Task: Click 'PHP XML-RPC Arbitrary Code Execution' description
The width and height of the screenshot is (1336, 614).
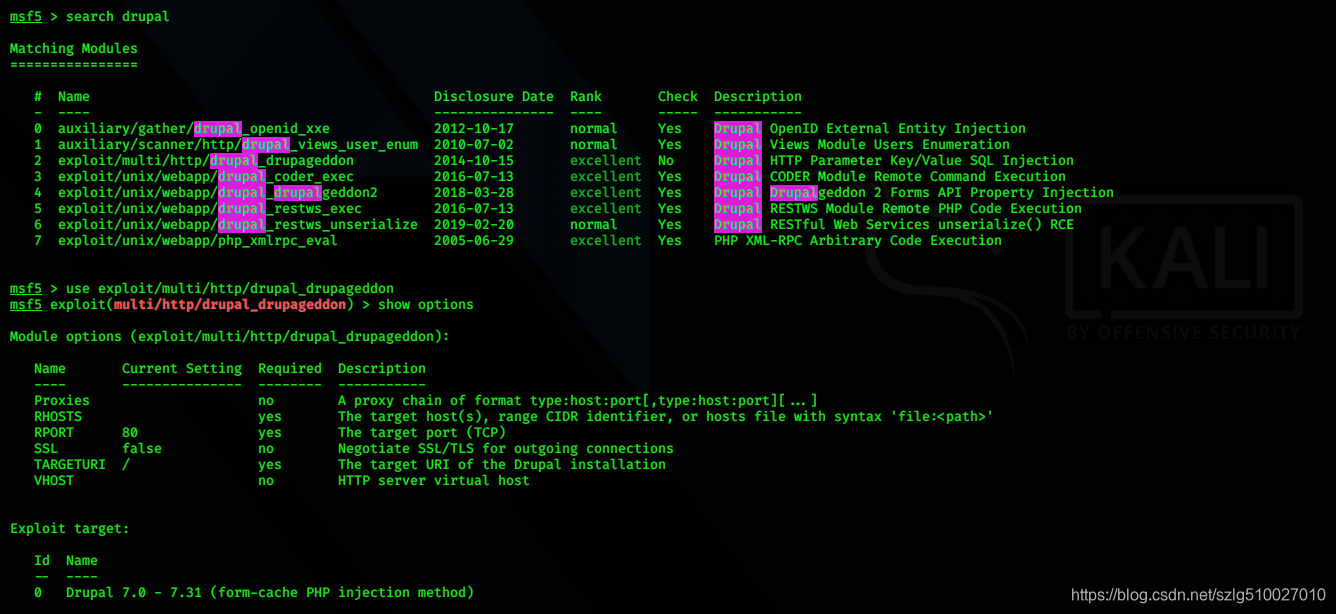Action: [x=858, y=241]
